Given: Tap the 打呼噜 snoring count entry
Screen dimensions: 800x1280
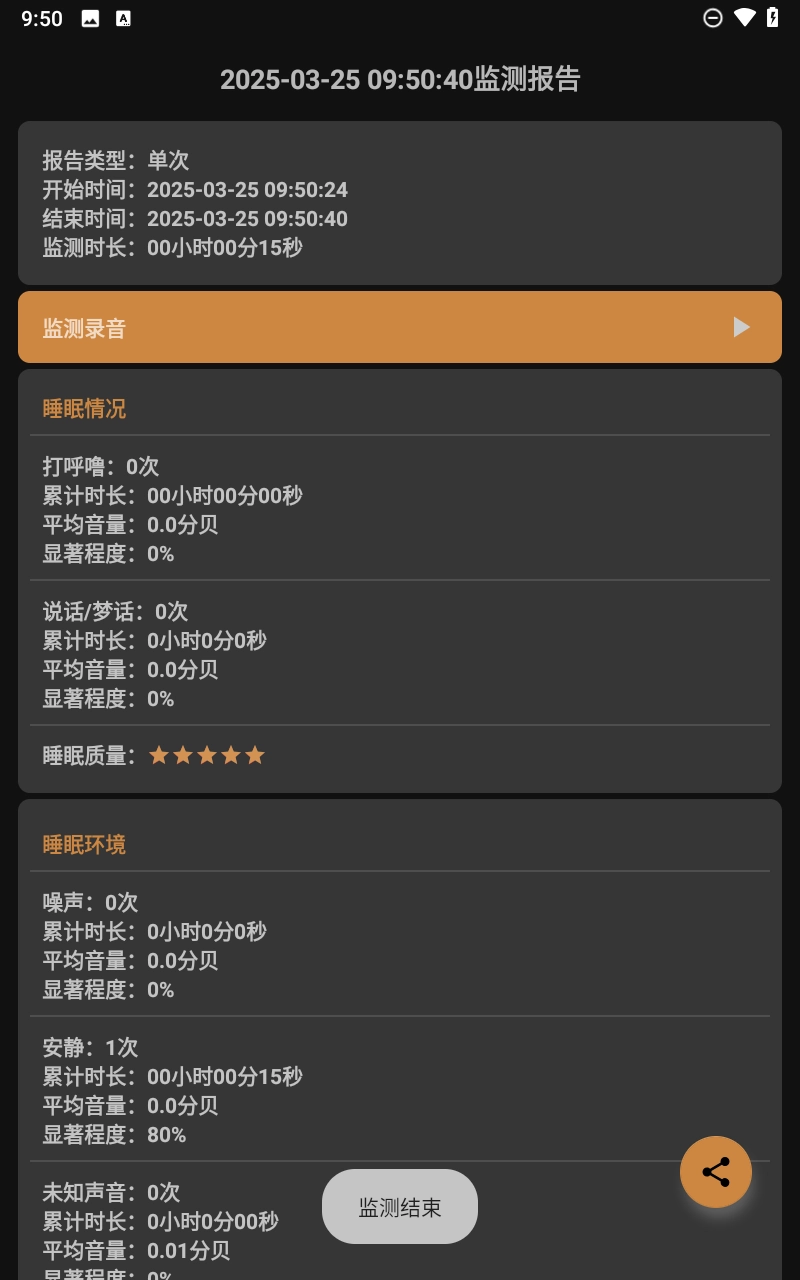Looking at the screenshot, I should pyautogui.click(x=101, y=466).
